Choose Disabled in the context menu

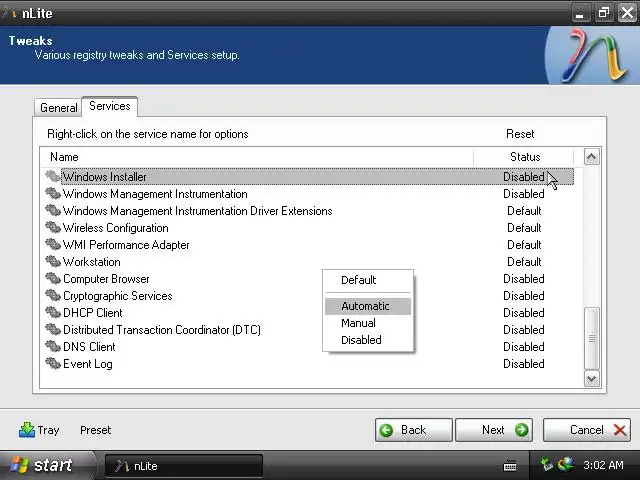click(368, 340)
